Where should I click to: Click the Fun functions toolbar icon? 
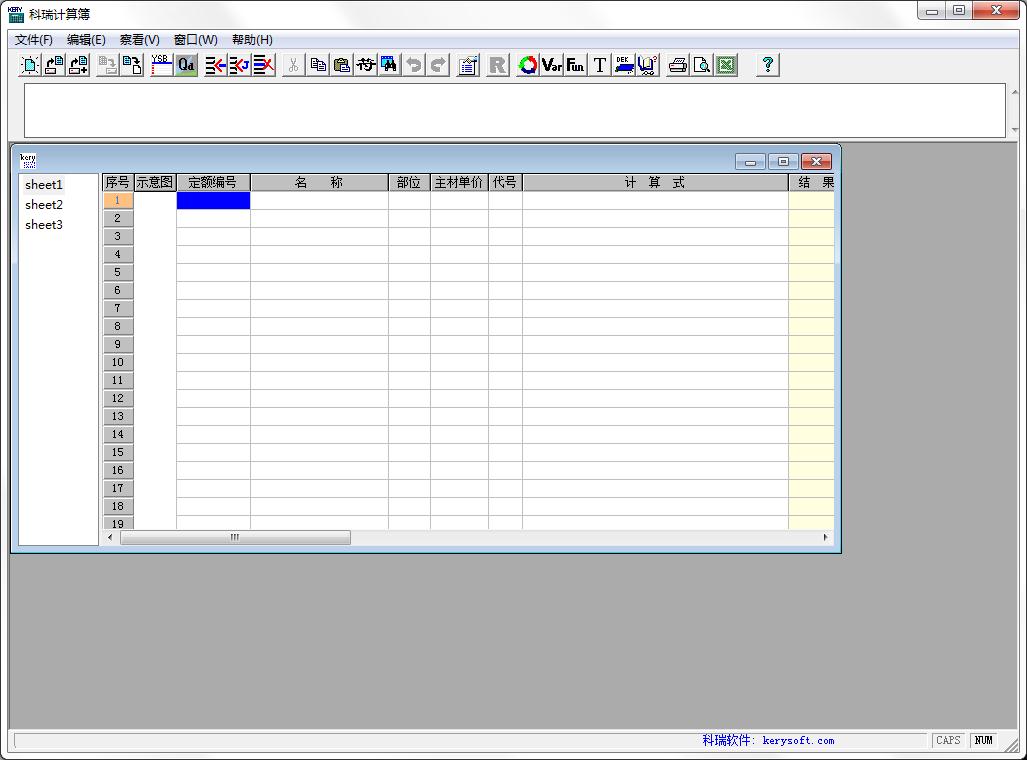pyautogui.click(x=575, y=65)
